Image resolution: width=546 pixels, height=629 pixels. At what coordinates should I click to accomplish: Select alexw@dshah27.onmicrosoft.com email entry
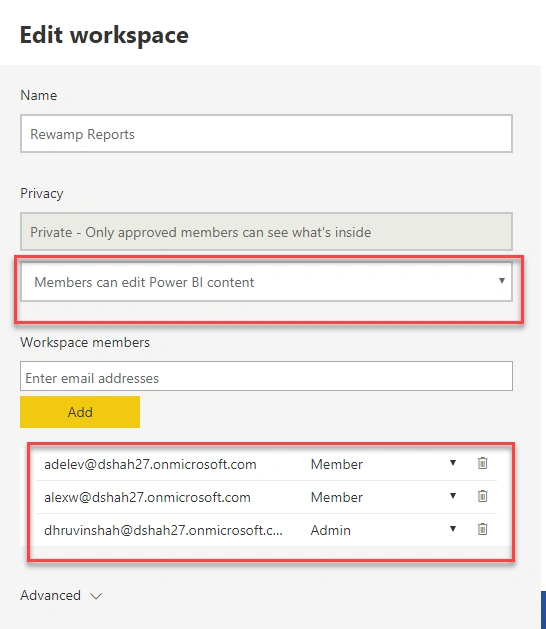coord(147,497)
